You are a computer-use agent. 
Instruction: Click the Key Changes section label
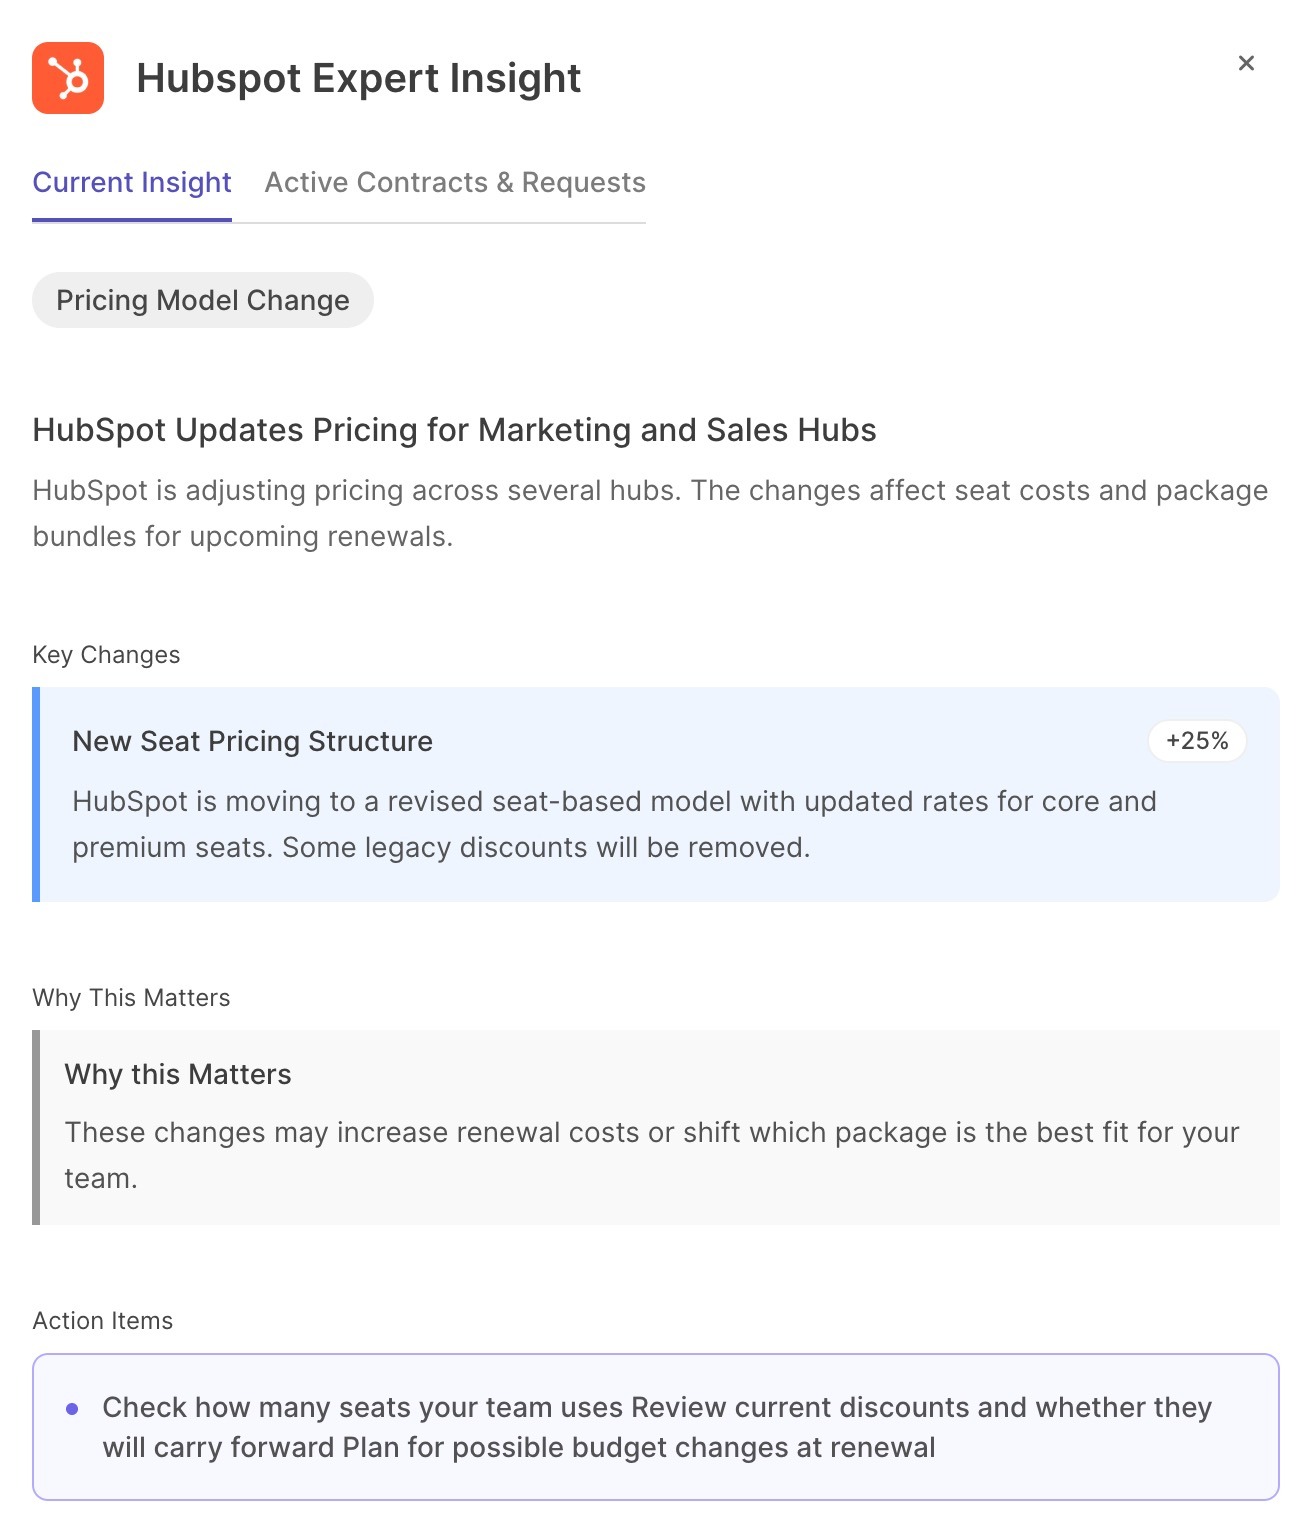[x=106, y=655]
